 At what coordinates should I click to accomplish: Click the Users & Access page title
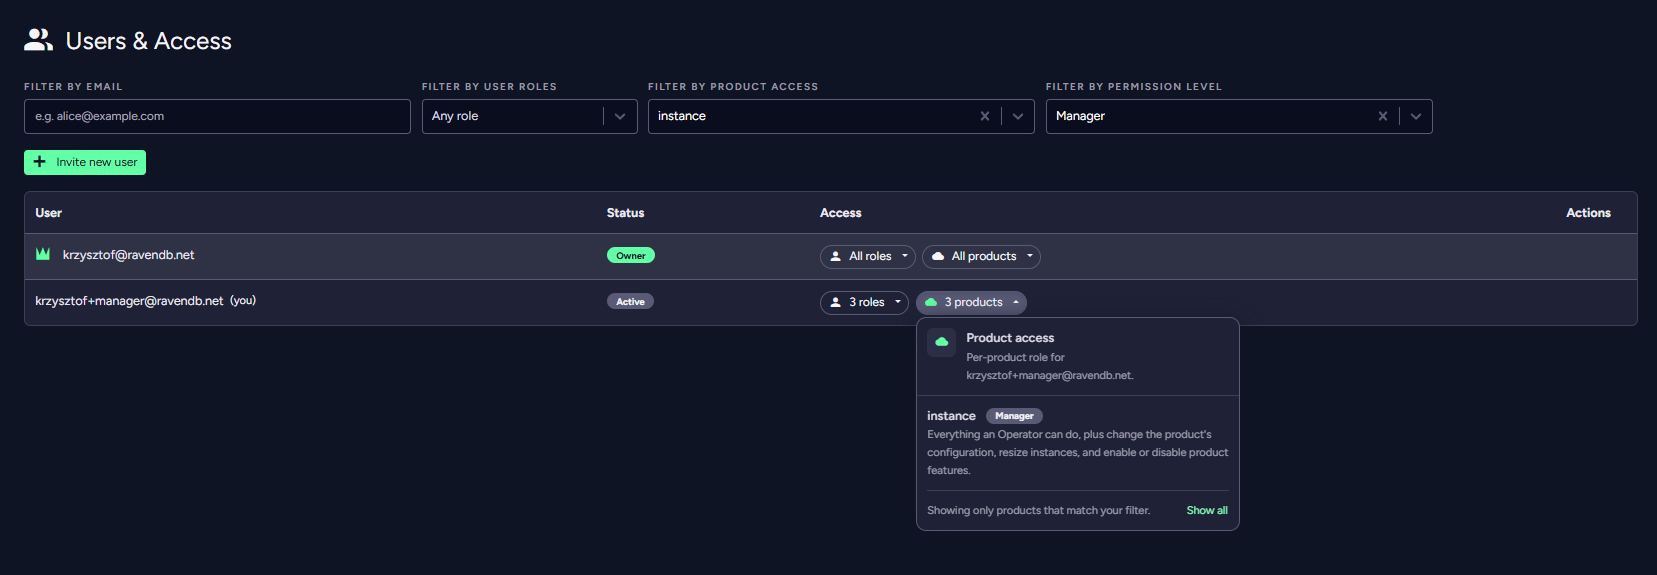pyautogui.click(x=149, y=41)
